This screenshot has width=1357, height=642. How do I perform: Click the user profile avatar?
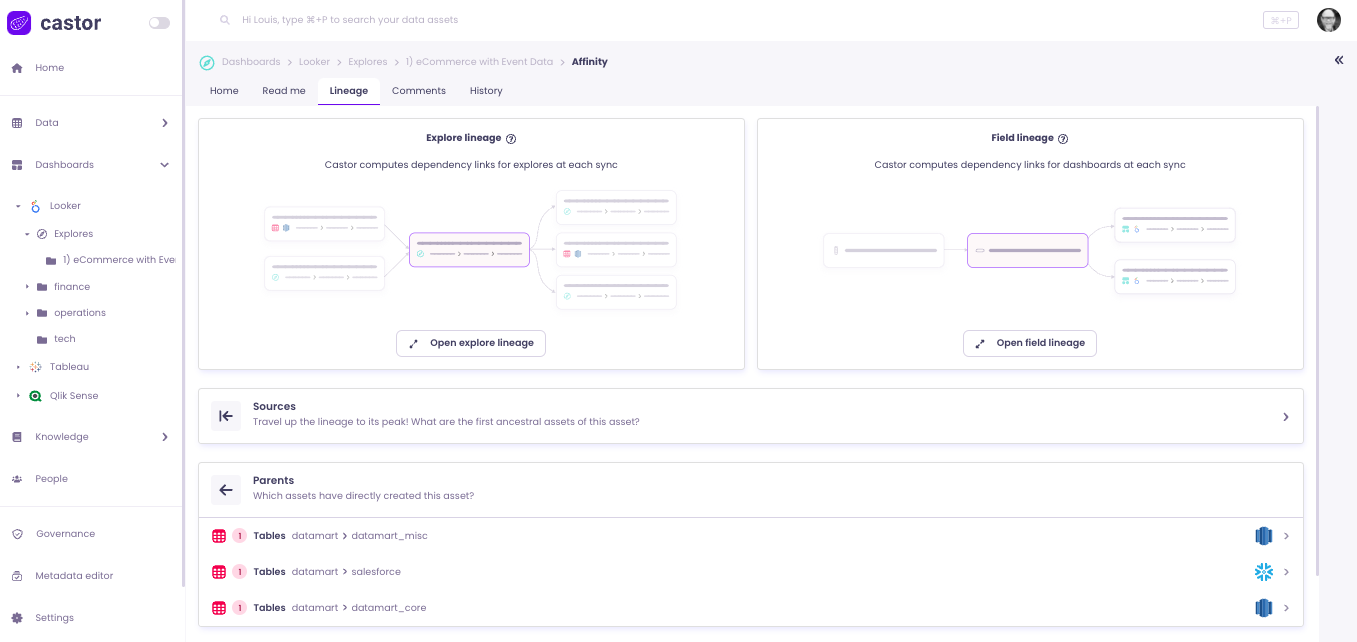tap(1328, 20)
